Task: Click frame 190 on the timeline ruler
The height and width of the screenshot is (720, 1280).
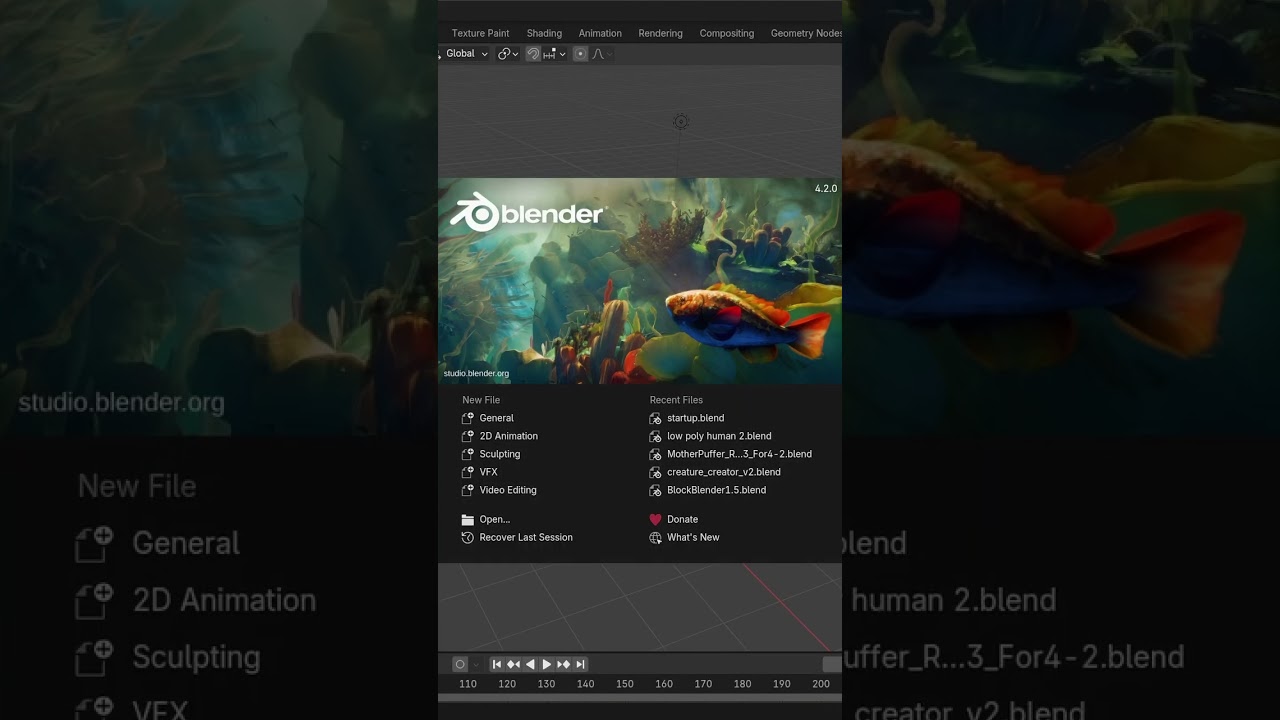Action: [782, 684]
